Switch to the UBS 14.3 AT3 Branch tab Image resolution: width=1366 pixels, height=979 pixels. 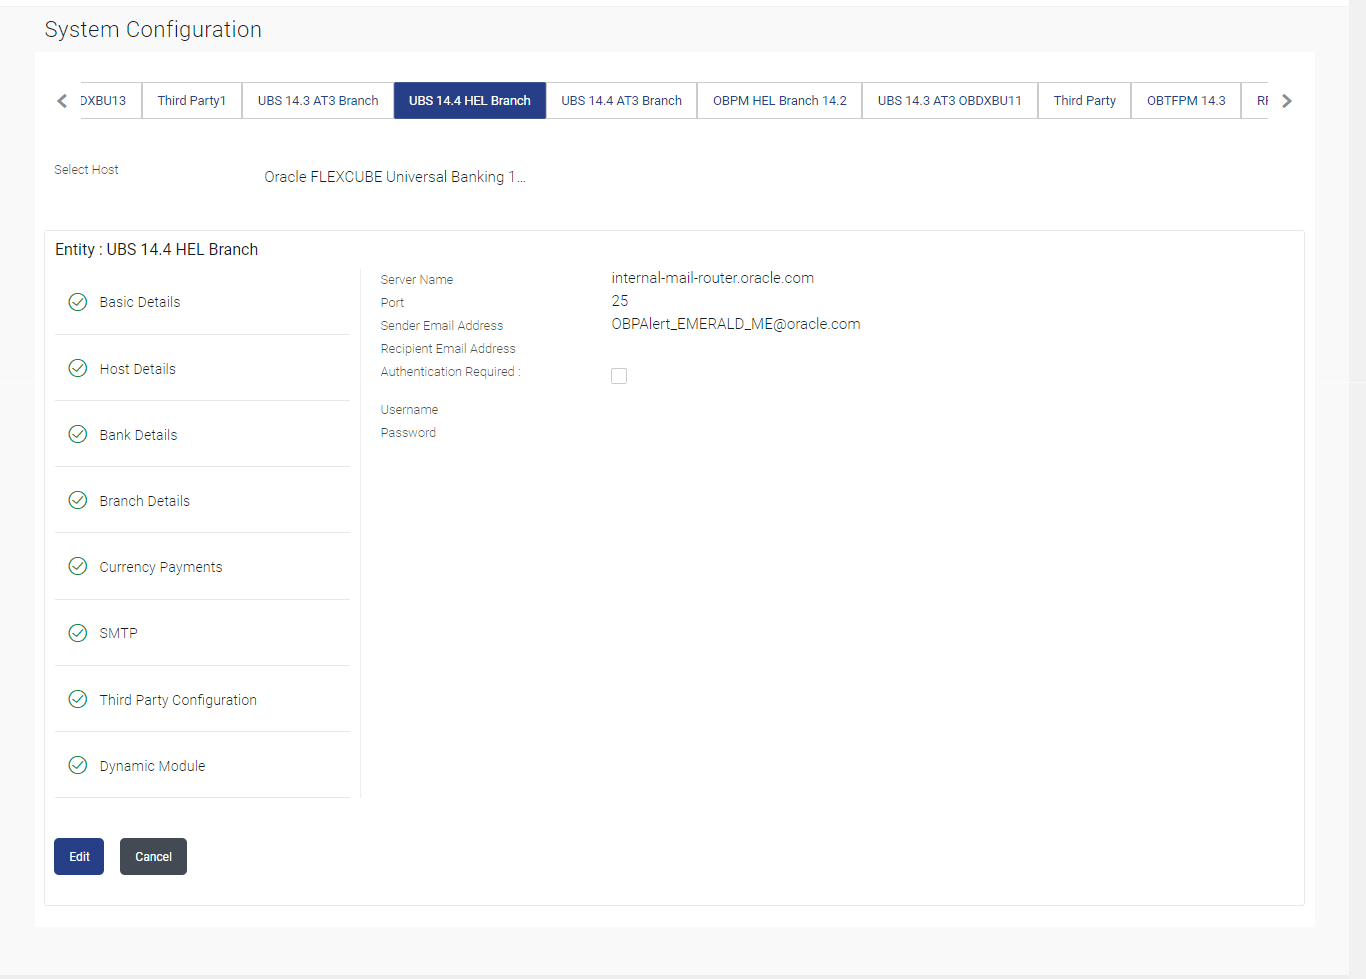(318, 100)
